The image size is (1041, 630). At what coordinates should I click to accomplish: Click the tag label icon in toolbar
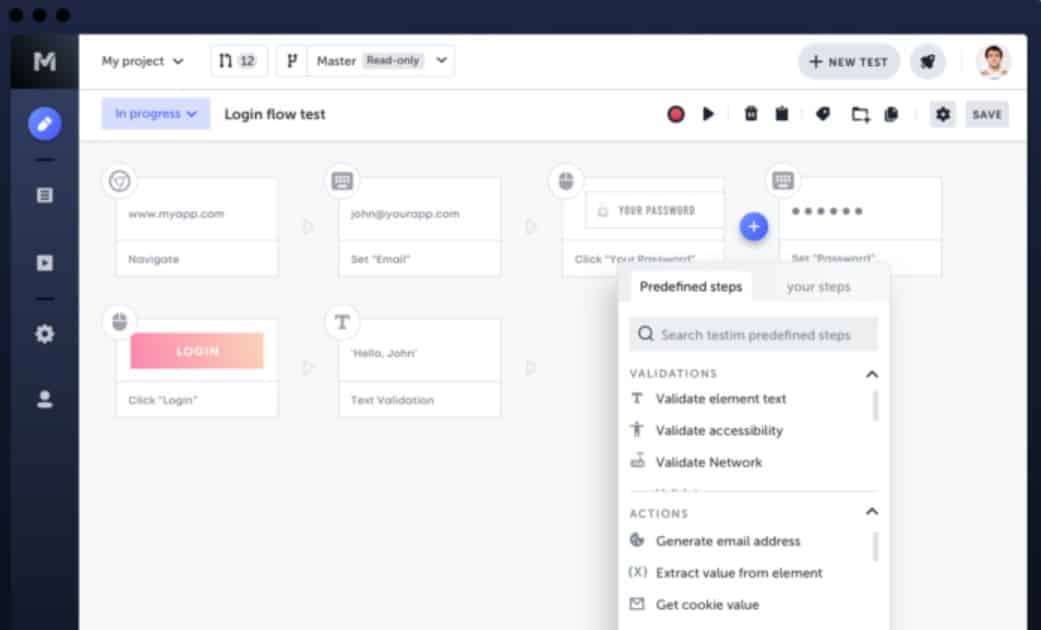point(823,114)
